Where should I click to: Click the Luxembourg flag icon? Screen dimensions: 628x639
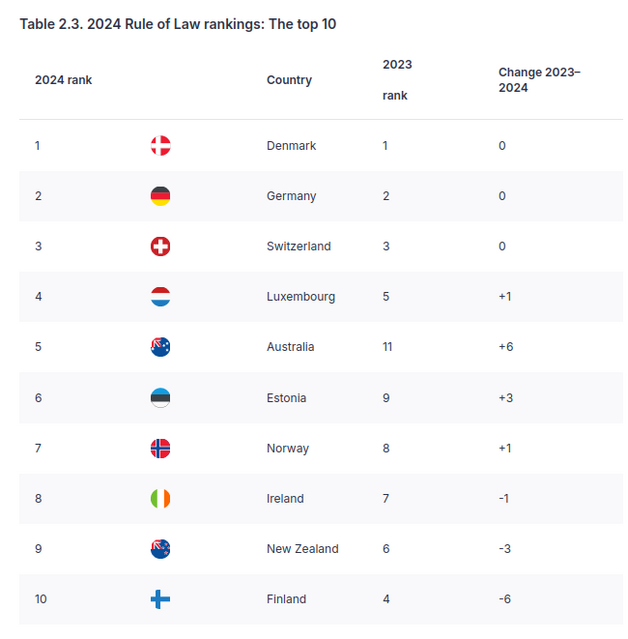point(160,297)
